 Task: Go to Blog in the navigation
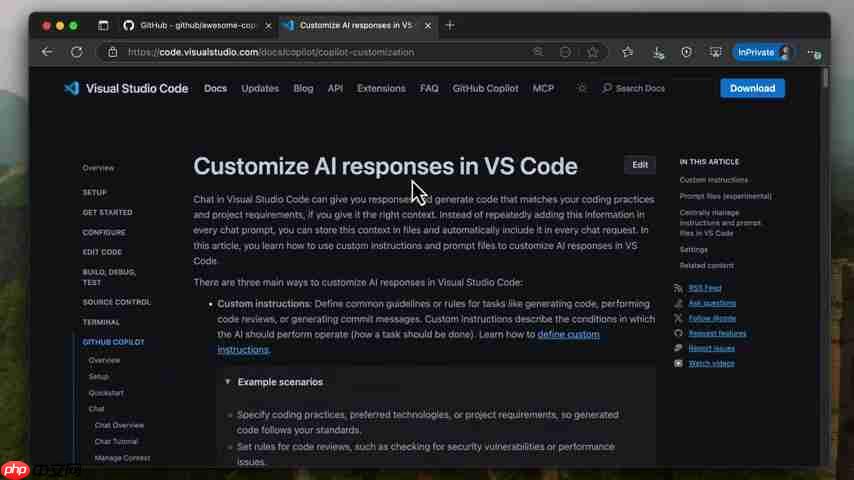(x=303, y=88)
